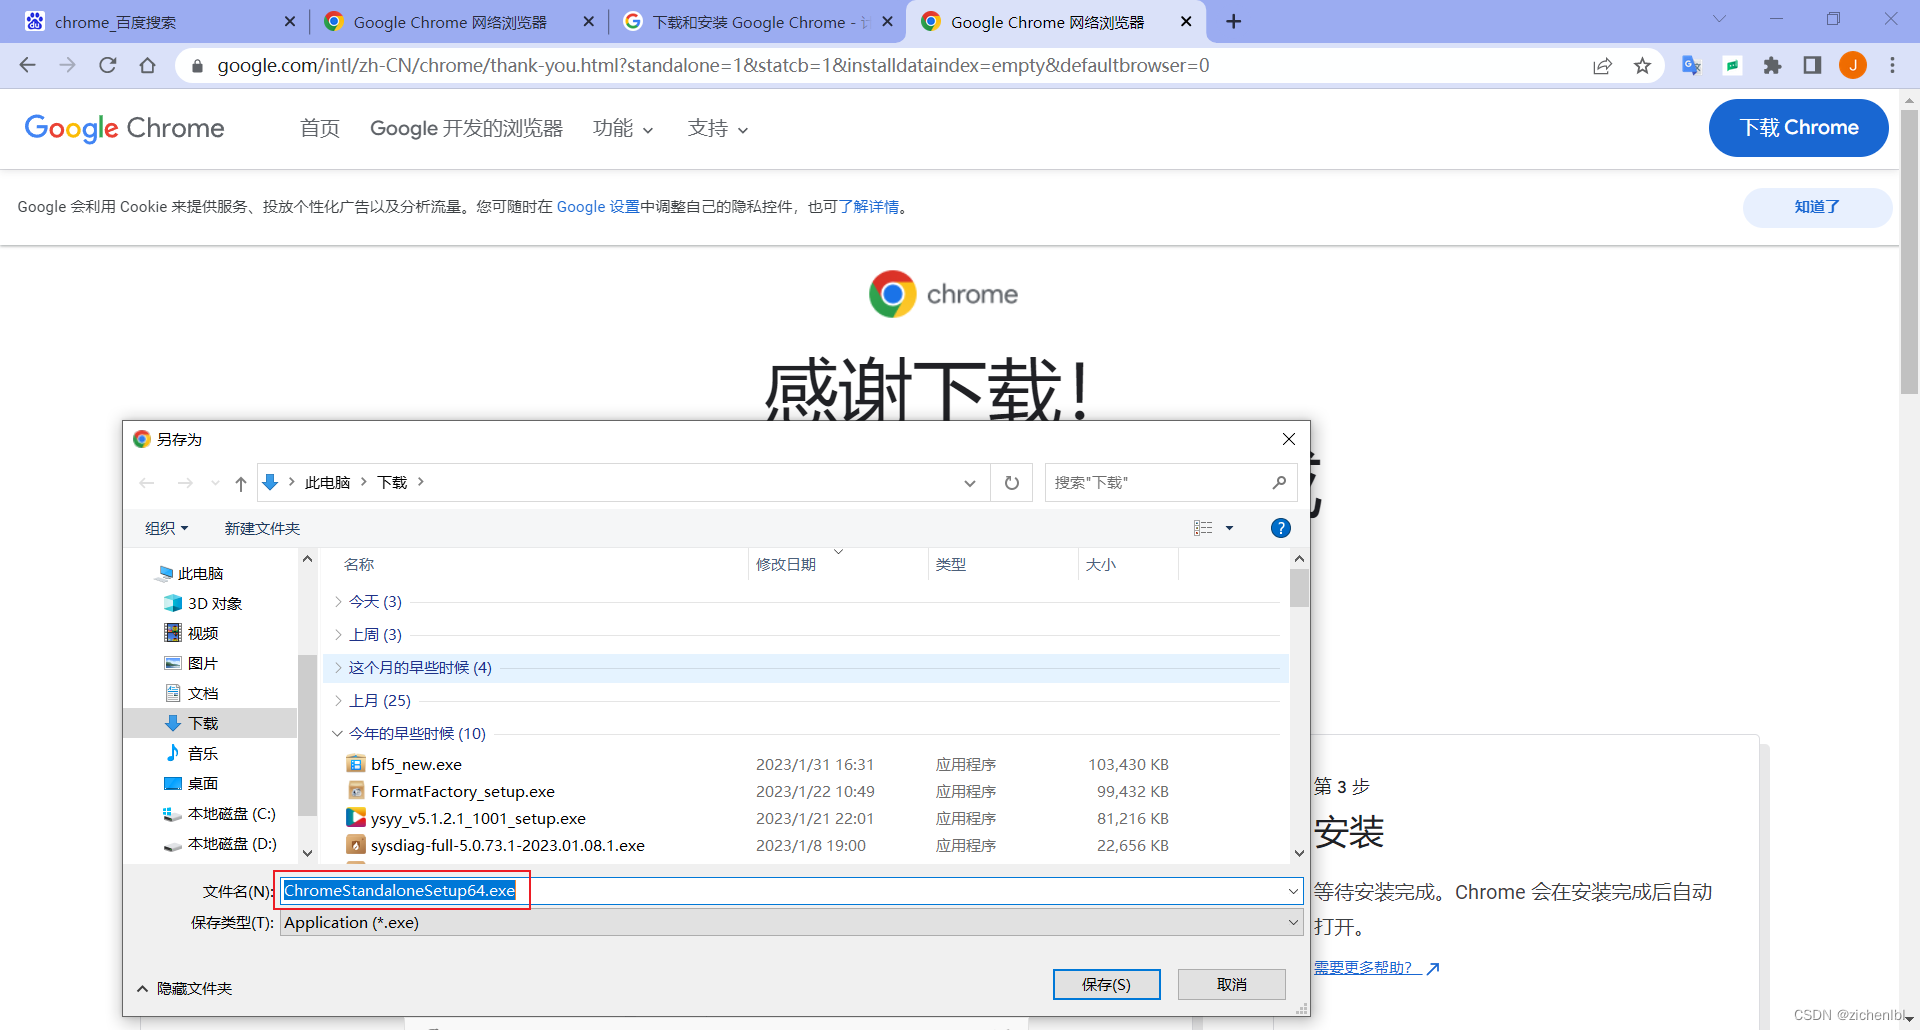The width and height of the screenshot is (1920, 1030).
Task: Open a new tab with plus icon
Action: [1234, 22]
